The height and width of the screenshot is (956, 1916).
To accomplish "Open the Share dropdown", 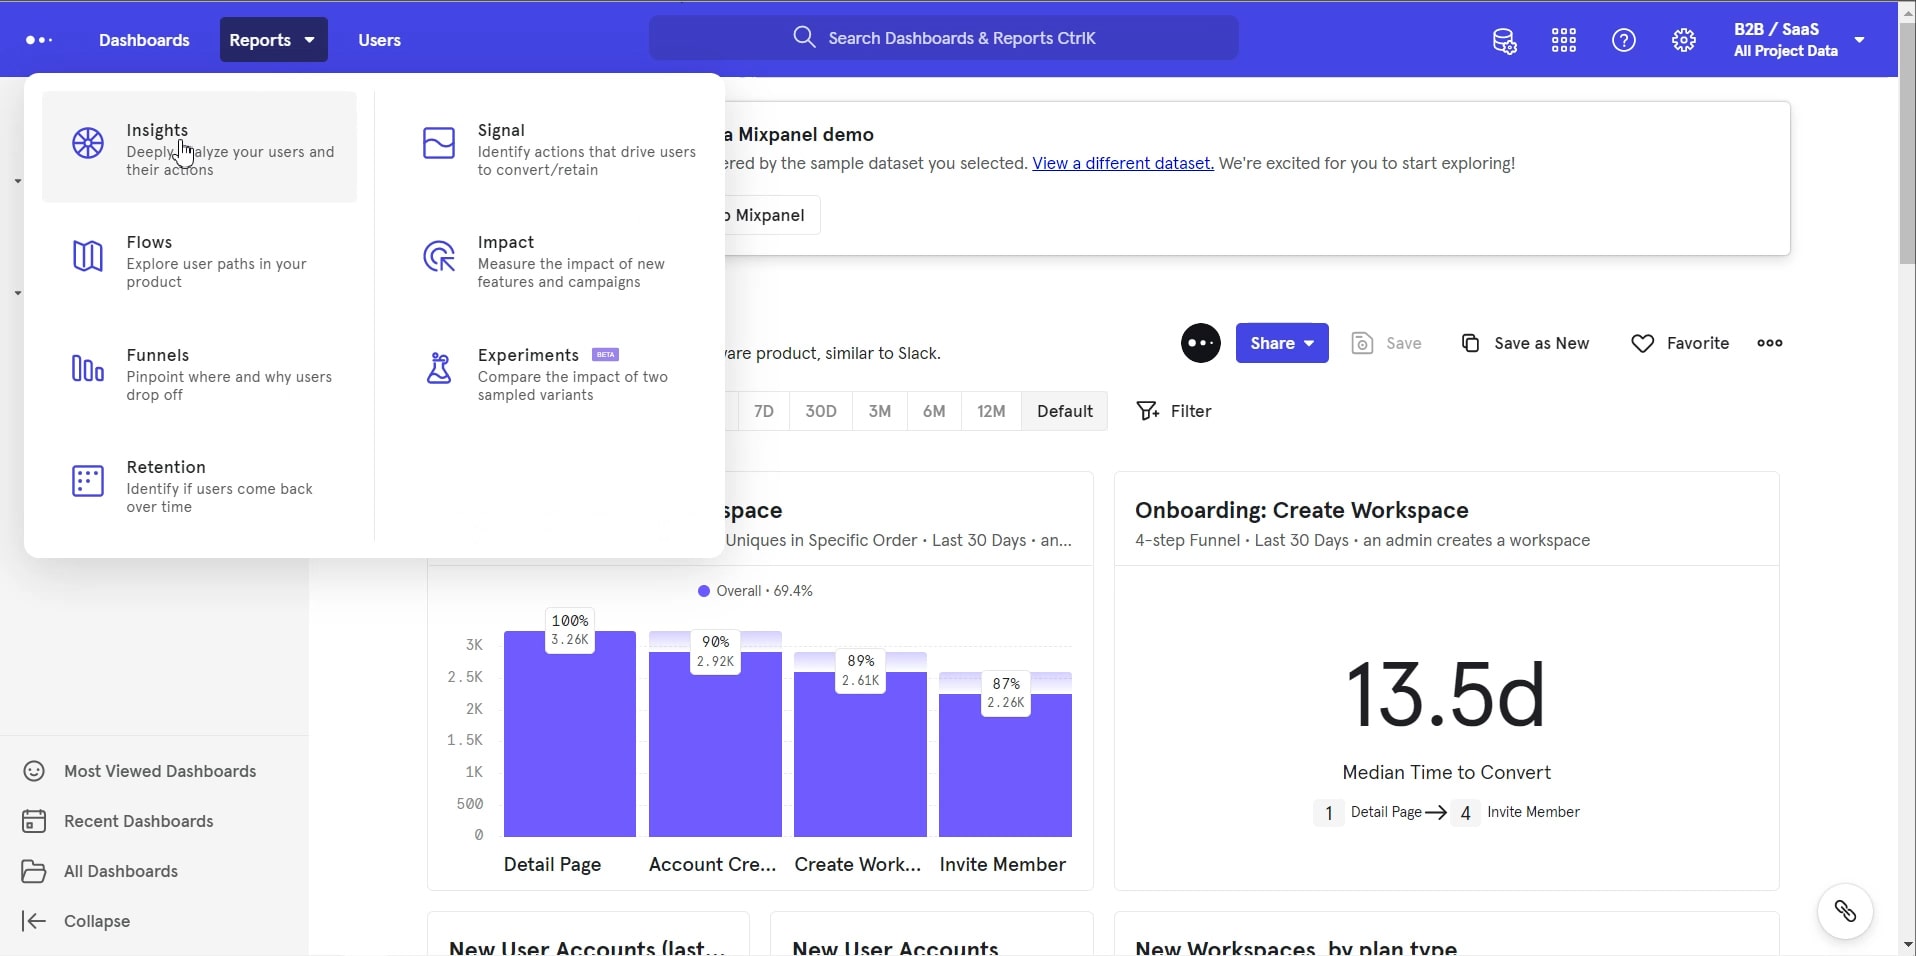I will 1283,343.
